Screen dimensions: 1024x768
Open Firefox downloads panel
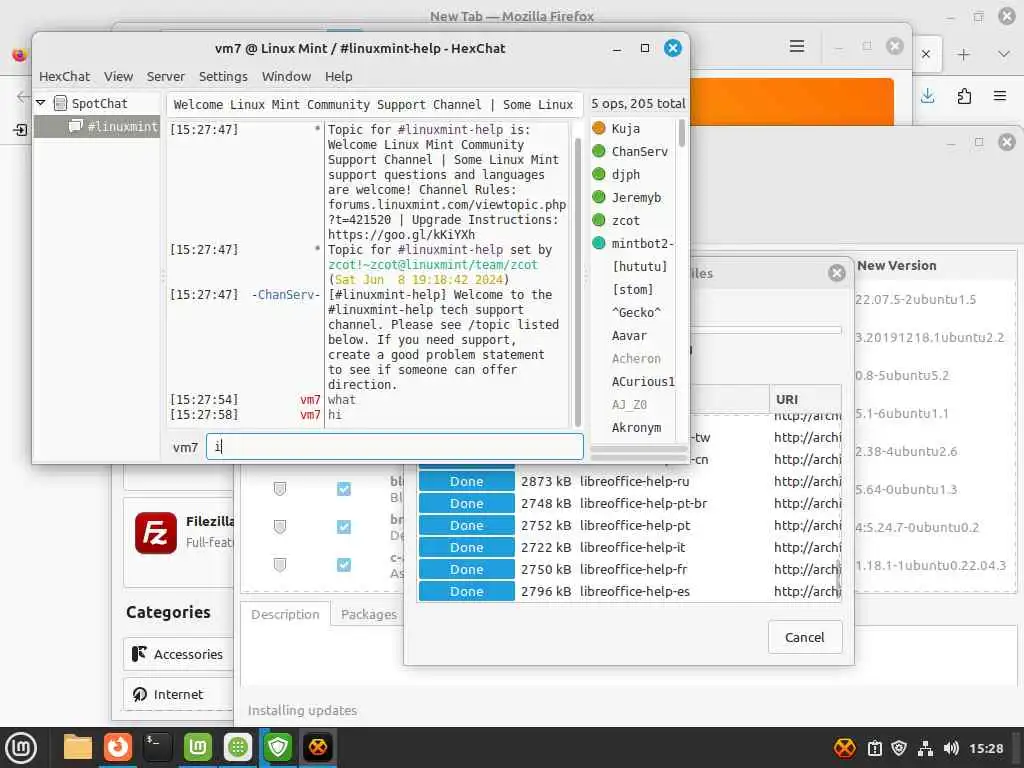tap(927, 97)
